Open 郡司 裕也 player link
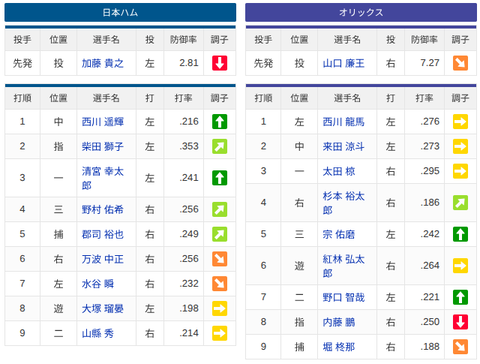 [103, 234]
